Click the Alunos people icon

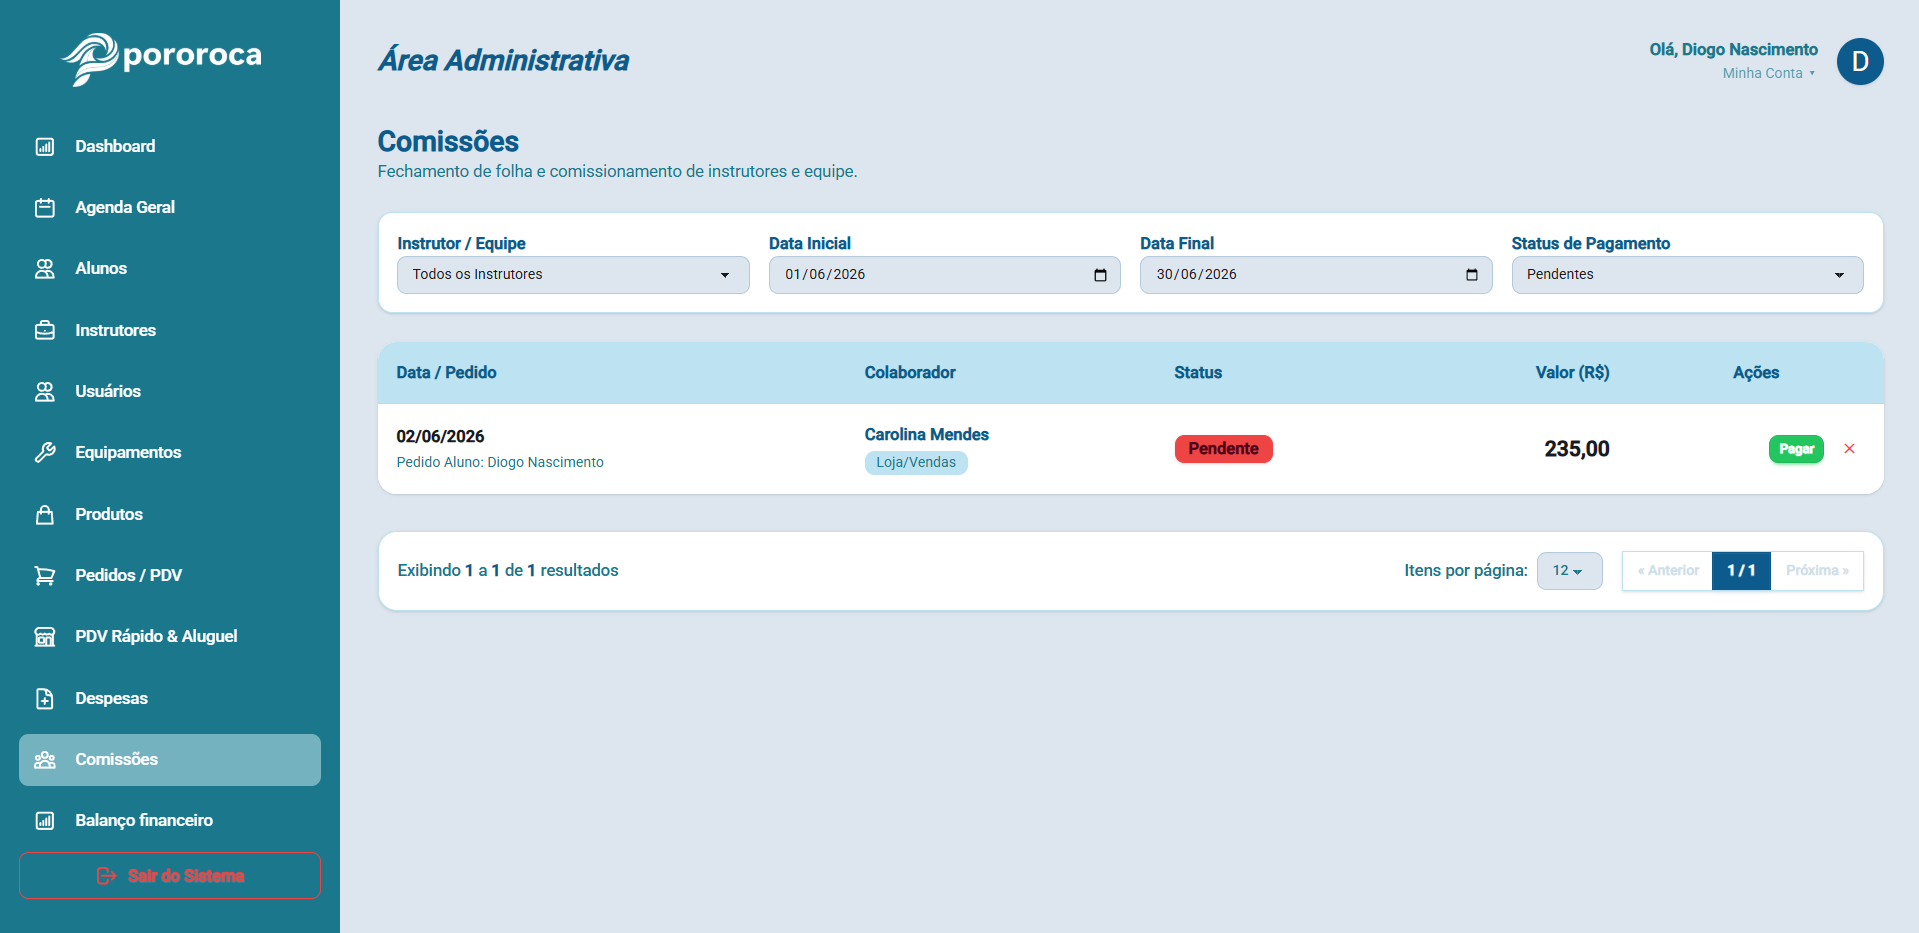(x=45, y=269)
